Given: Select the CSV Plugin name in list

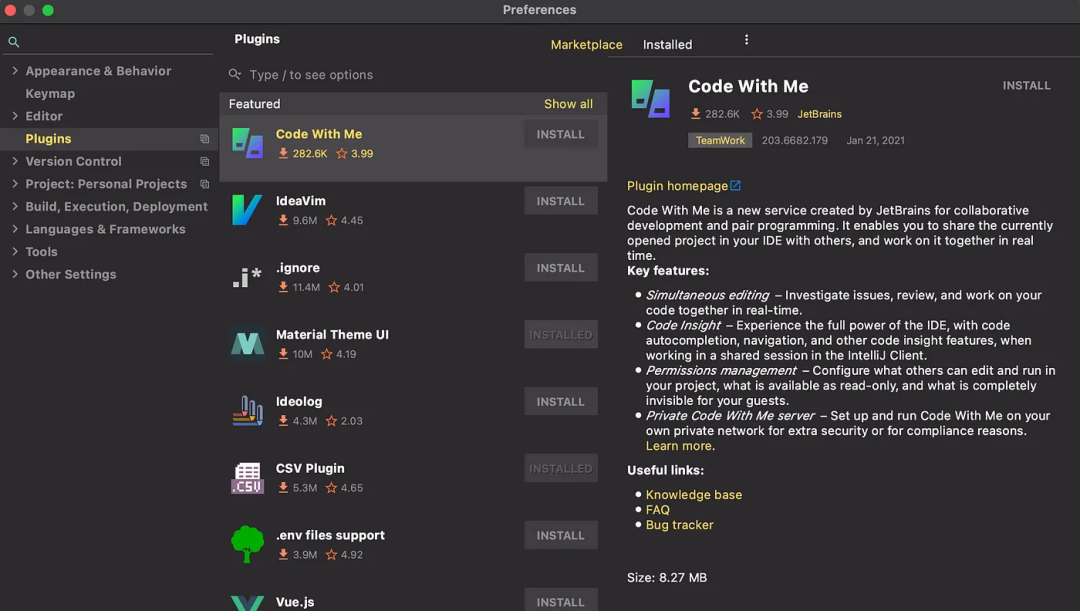Looking at the screenshot, I should [310, 468].
